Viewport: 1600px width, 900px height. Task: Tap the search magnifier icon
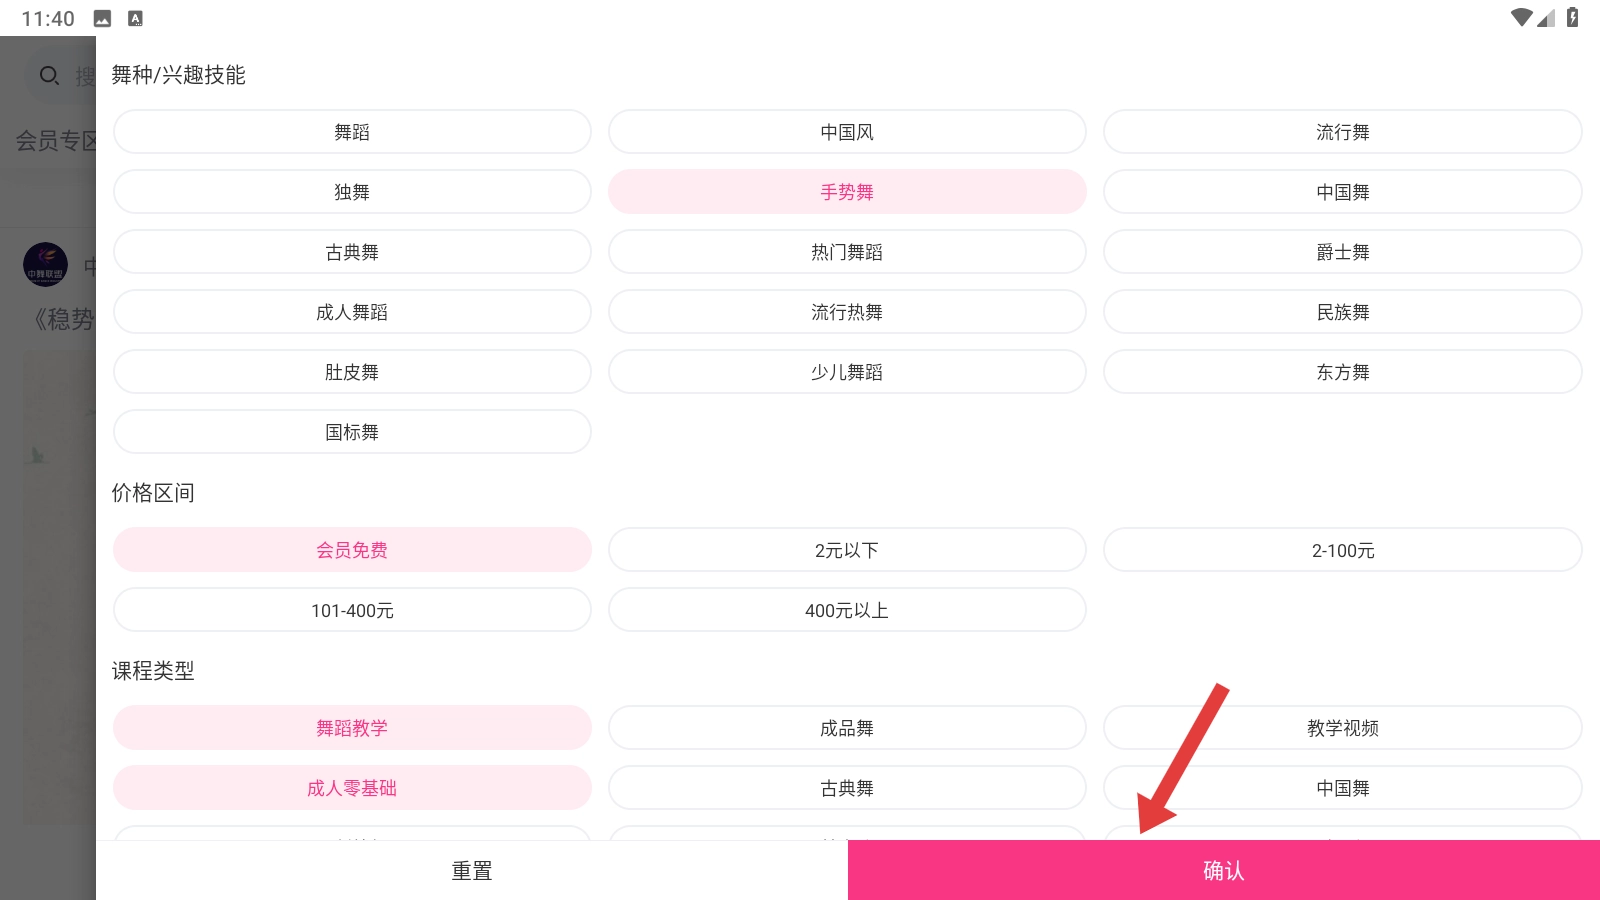pyautogui.click(x=49, y=76)
